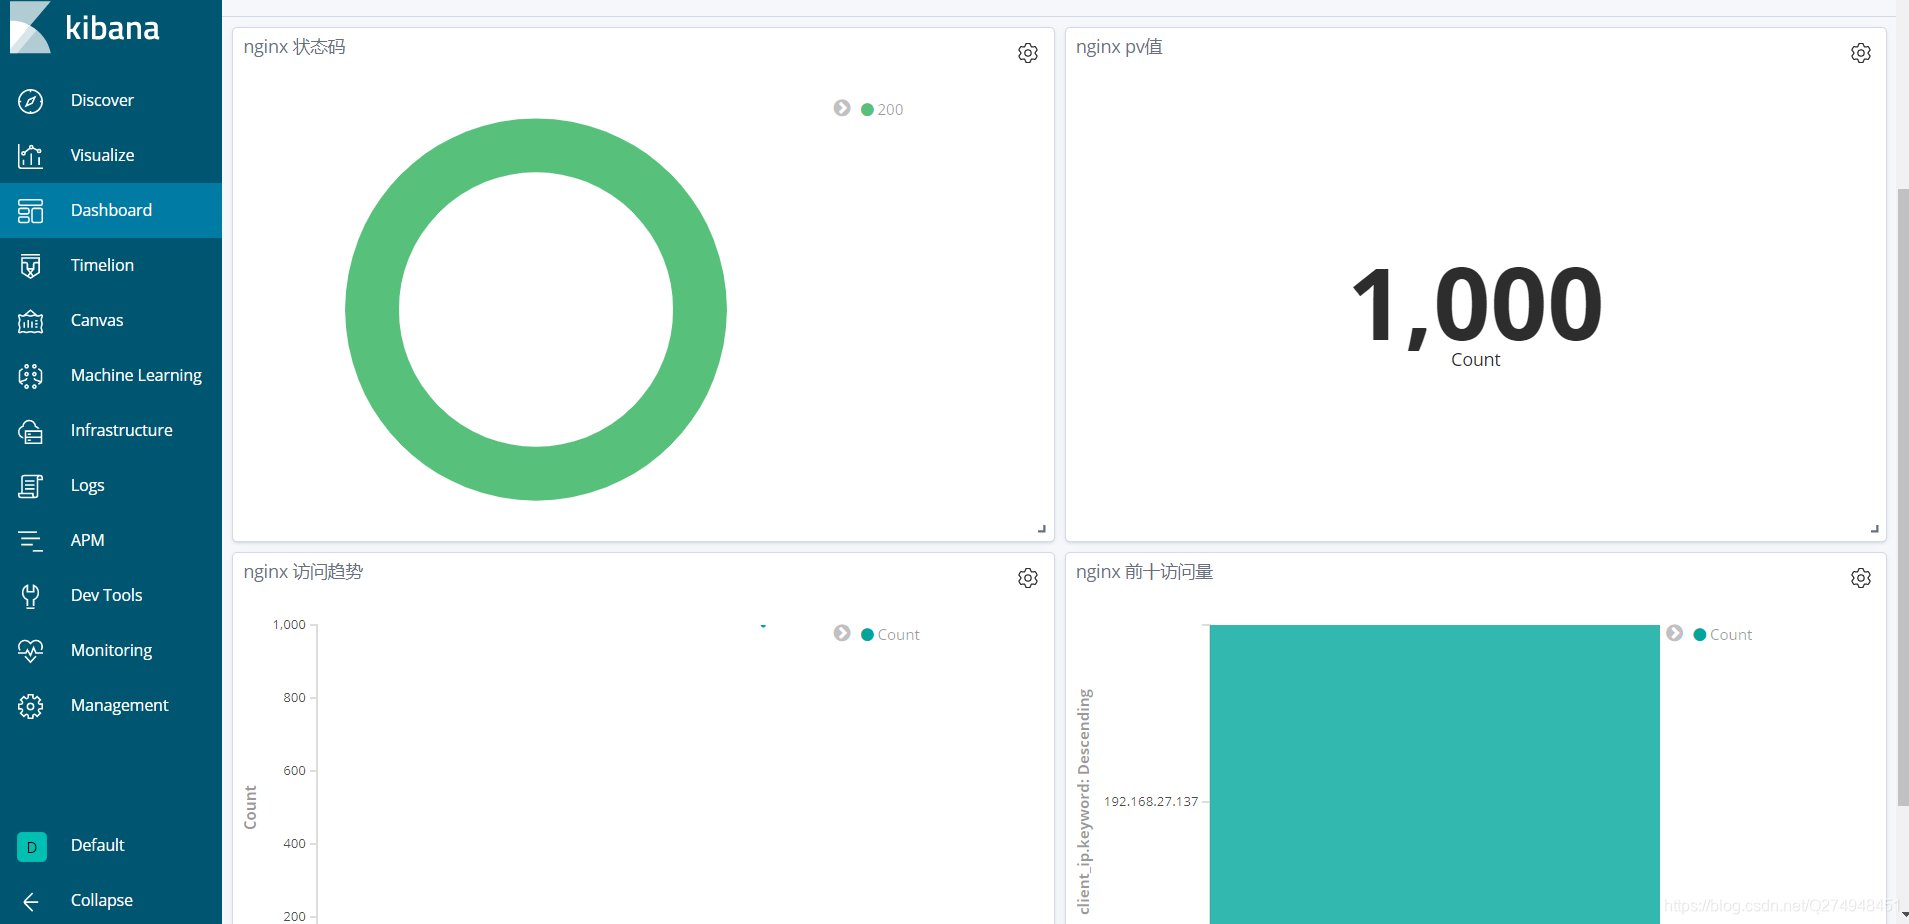Viewport: 1909px width, 924px height.
Task: Open panel options gear for nginx 状态码
Action: tap(1028, 53)
